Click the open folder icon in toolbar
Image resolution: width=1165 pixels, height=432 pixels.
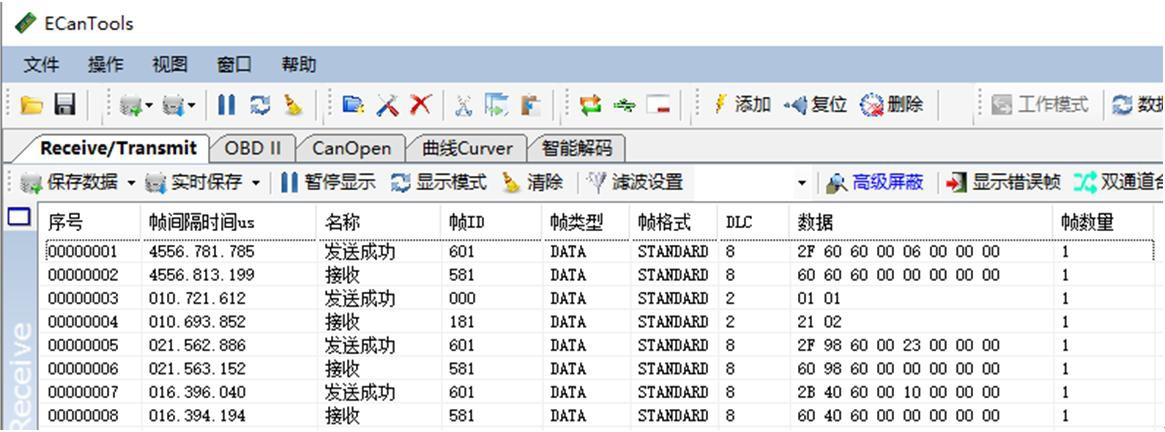32,105
